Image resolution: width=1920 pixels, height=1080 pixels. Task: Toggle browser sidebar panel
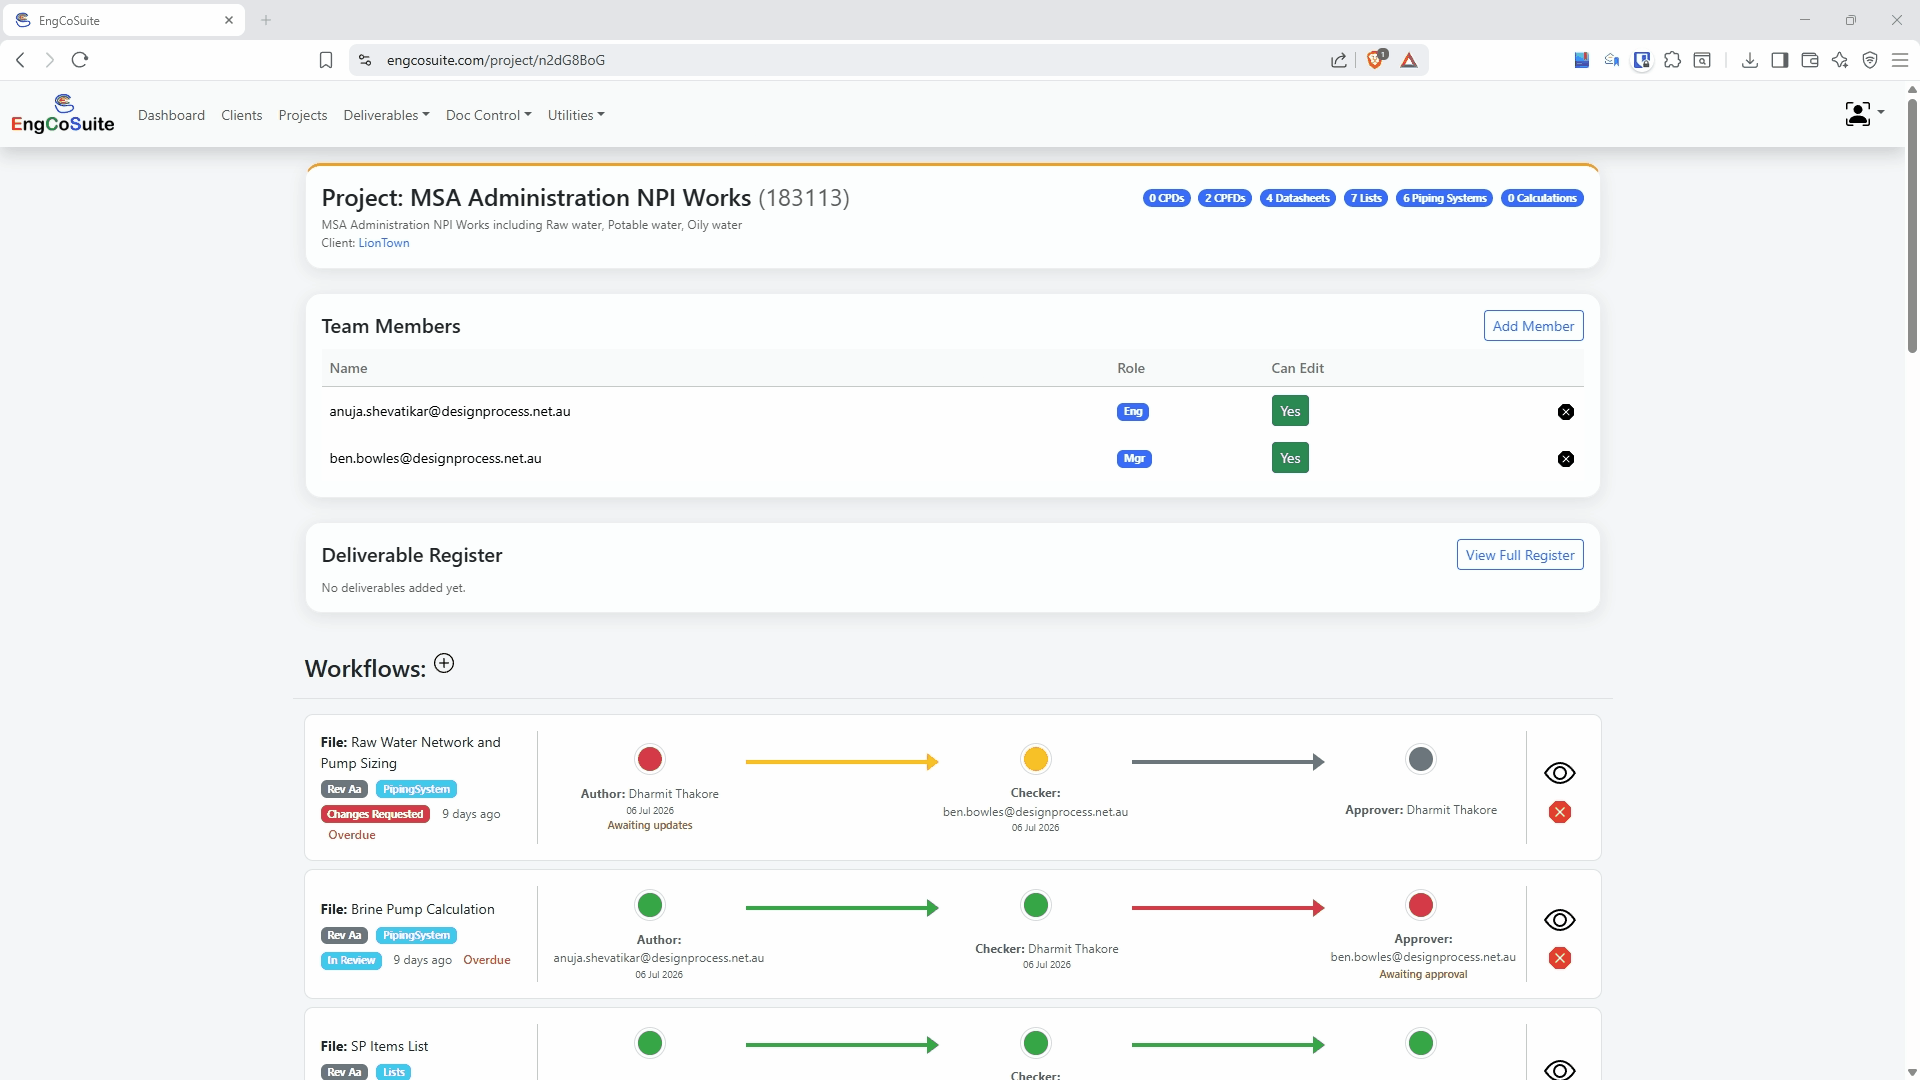click(1780, 60)
